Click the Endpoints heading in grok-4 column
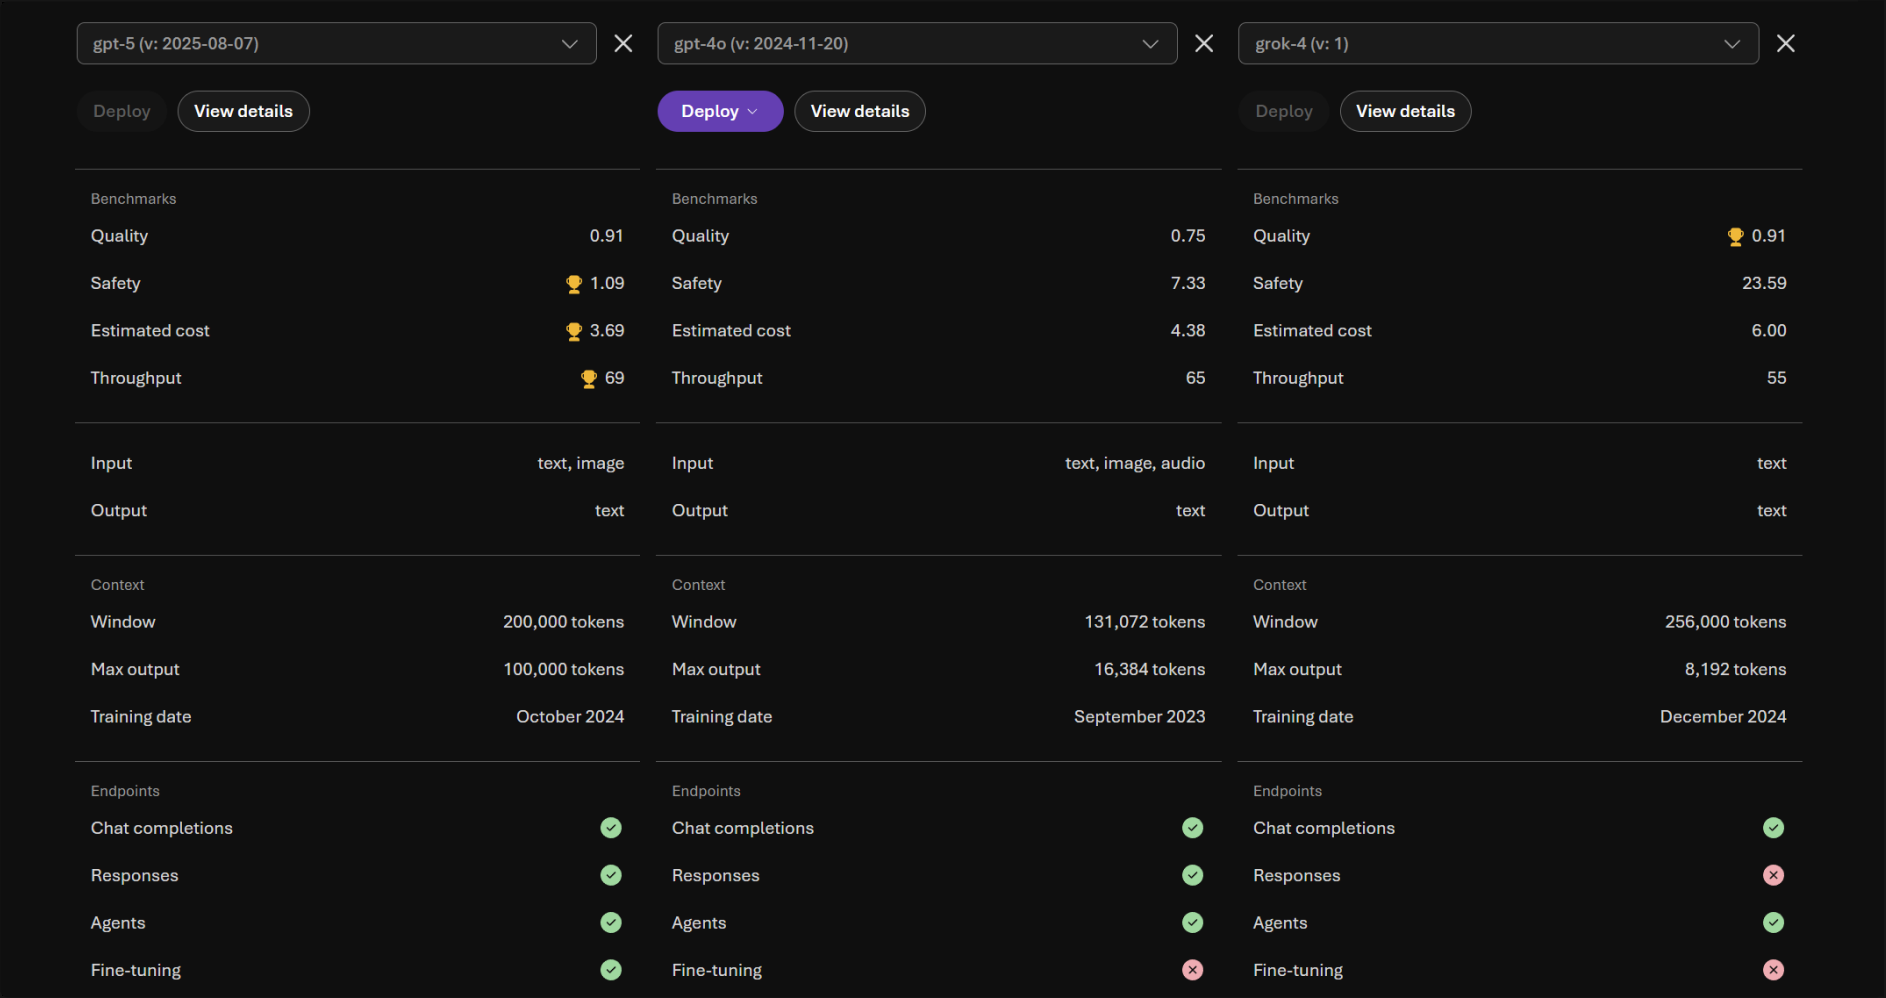Image resolution: width=1886 pixels, height=998 pixels. point(1287,791)
